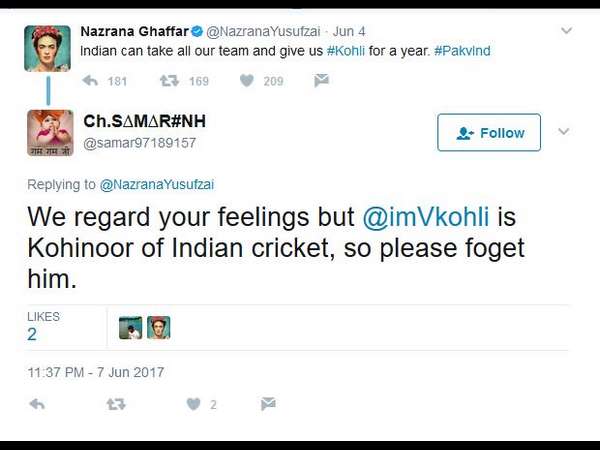Open the 11:37 PM - 7 Jun 2017 timestamp

[96, 372]
